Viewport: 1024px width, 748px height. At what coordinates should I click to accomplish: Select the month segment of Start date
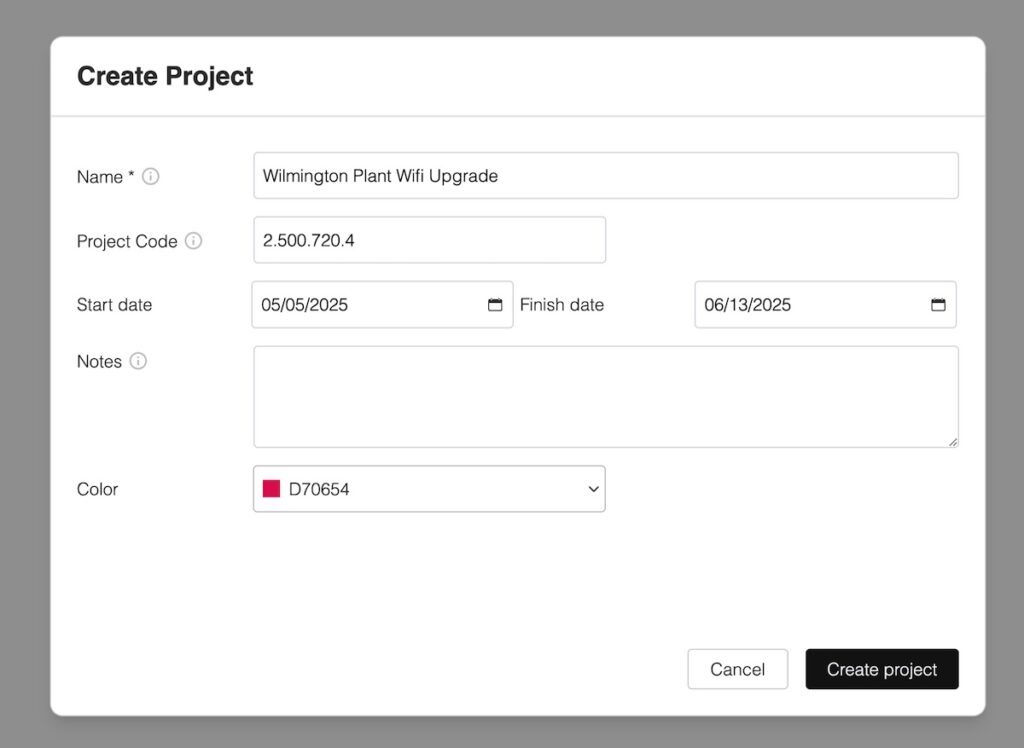271,305
